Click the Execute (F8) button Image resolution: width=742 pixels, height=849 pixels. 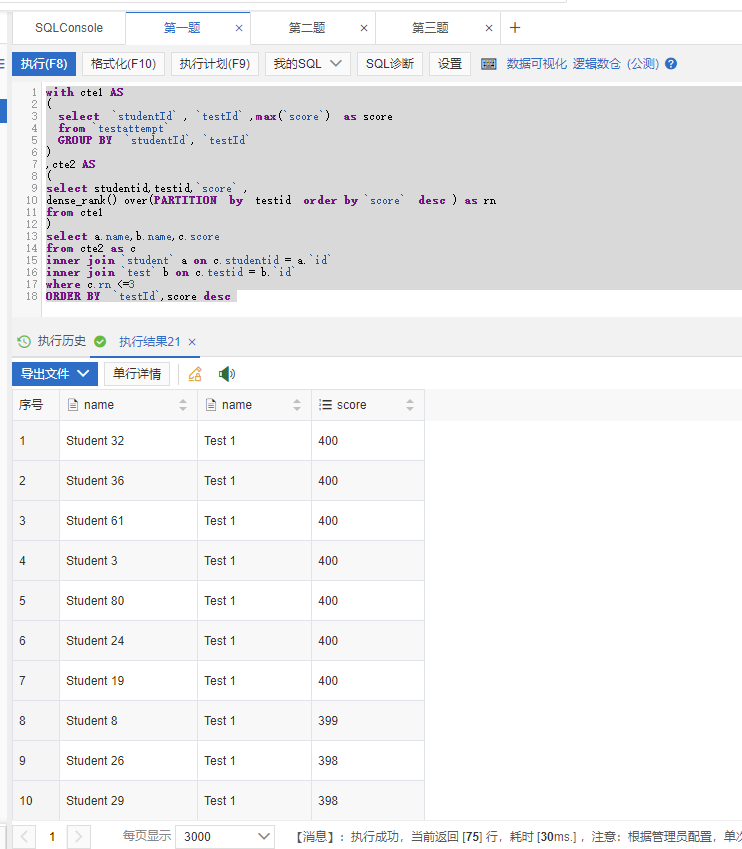point(44,64)
